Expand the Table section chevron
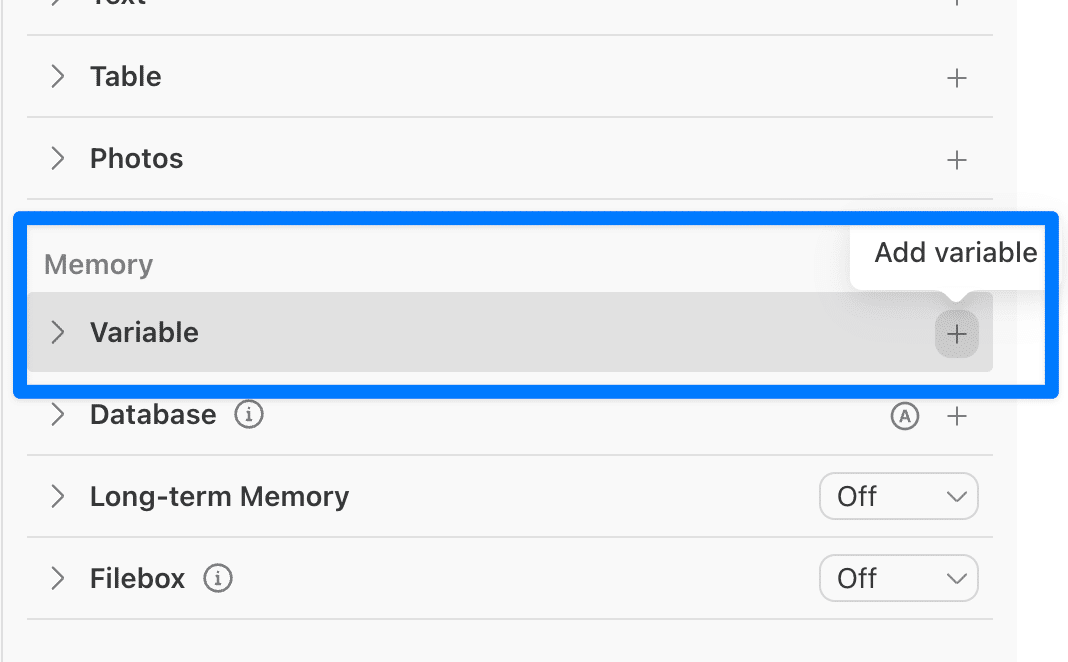This screenshot has height=662, width=1068. click(58, 77)
